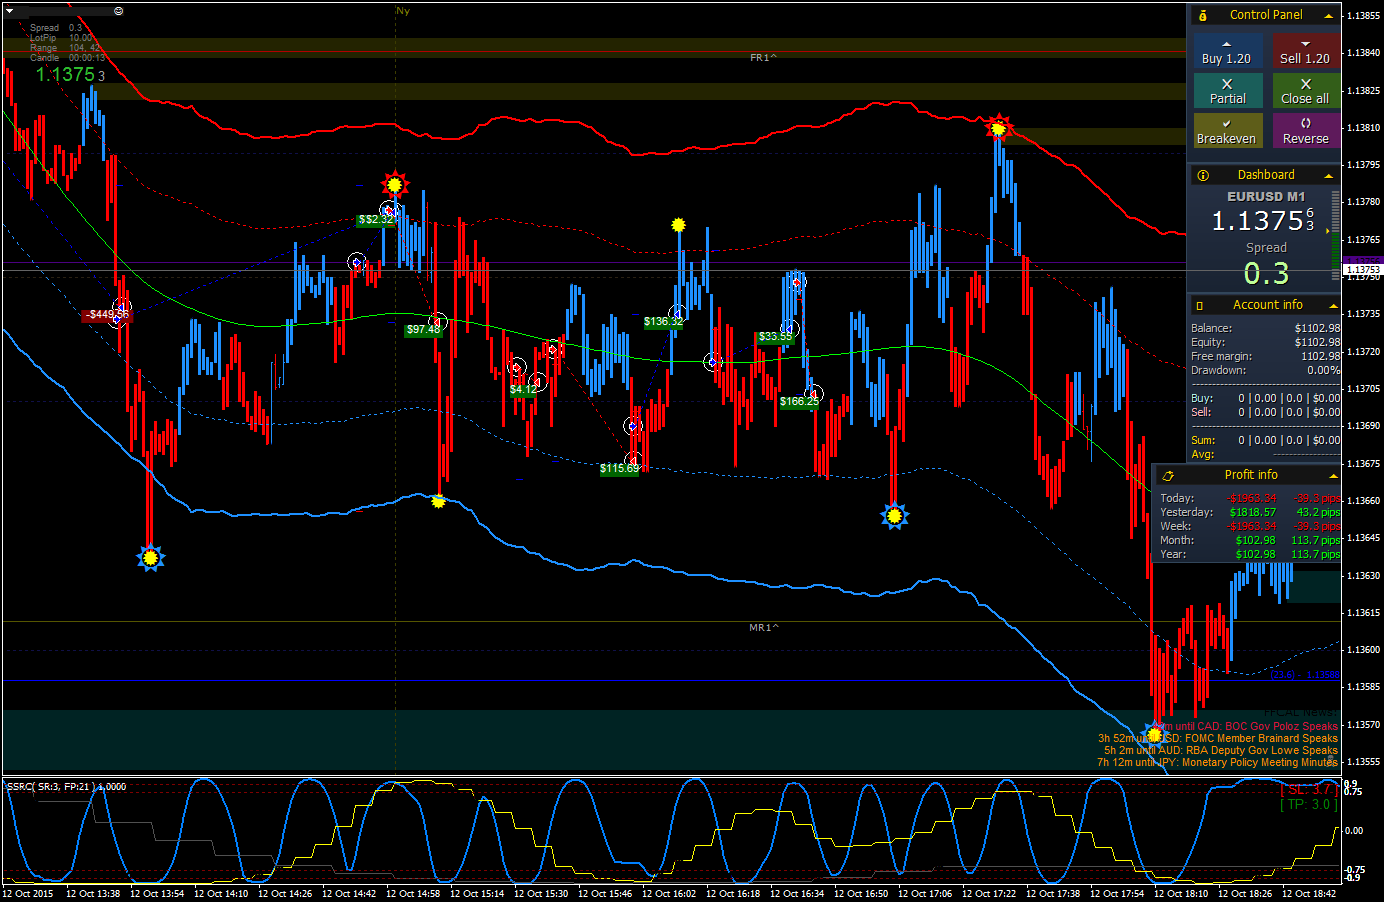Click the RBA Deputy Gov Lowe Speaks news line
1384x902 pixels.
click(x=1221, y=750)
